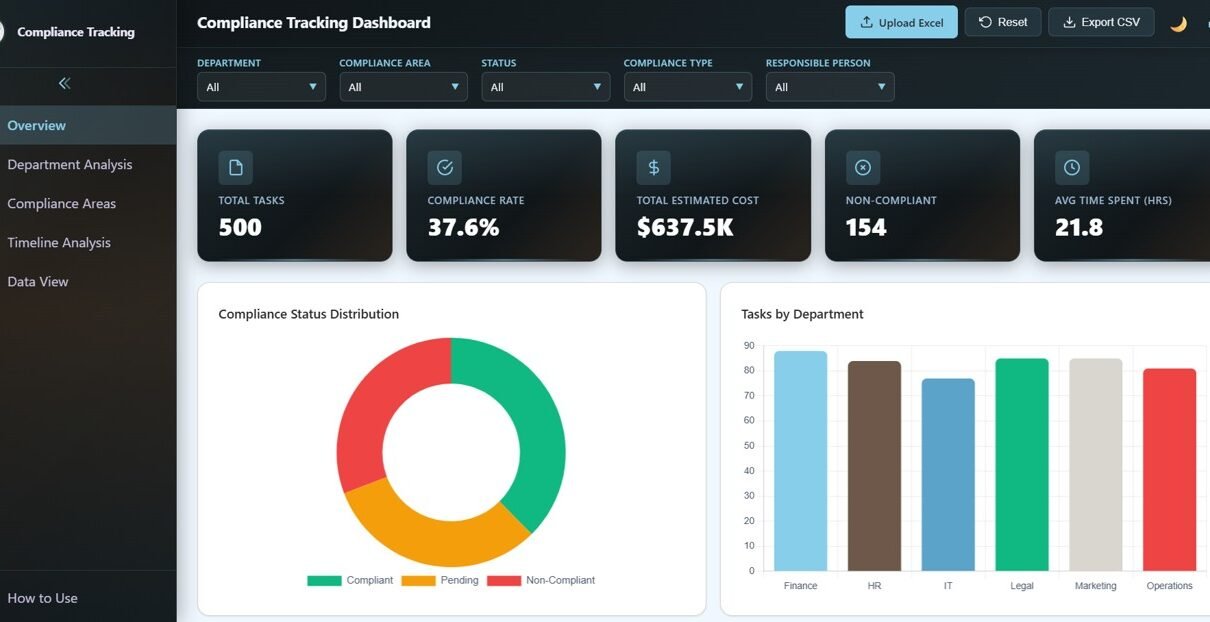The height and width of the screenshot is (622, 1210).
Task: Click the dollar icon on Total Estimated Cost card
Action: 654,168
